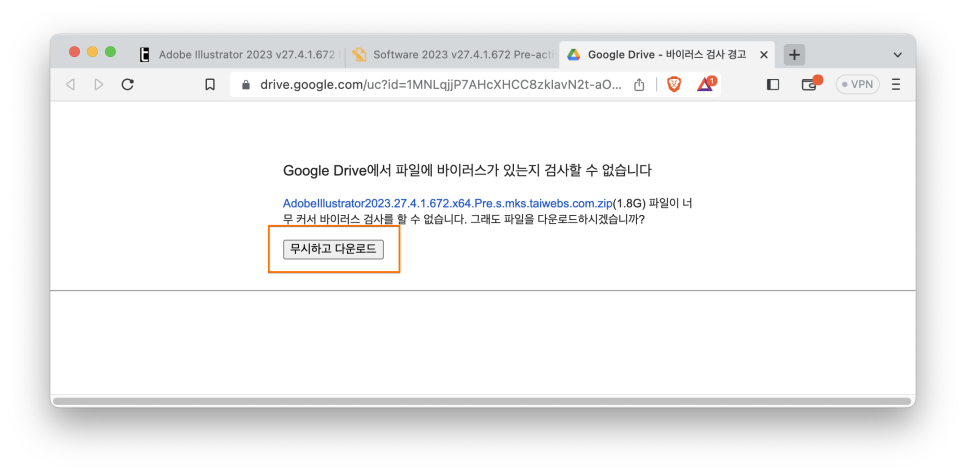Click the browser back arrow

click(70, 84)
